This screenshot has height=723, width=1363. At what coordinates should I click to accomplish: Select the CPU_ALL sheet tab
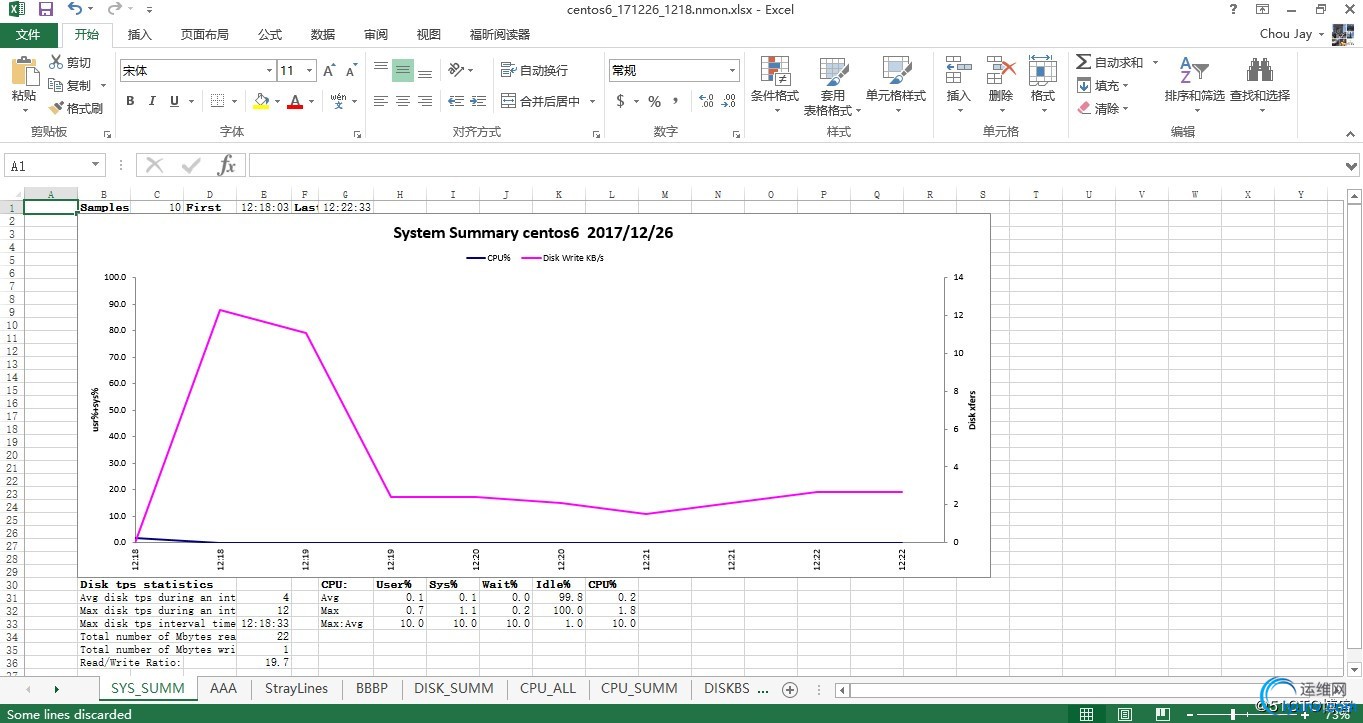coord(548,688)
